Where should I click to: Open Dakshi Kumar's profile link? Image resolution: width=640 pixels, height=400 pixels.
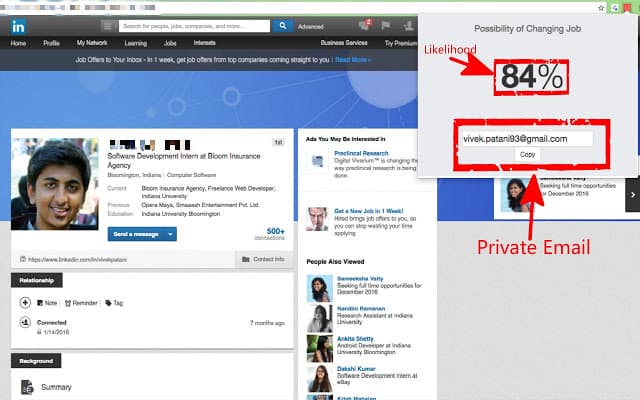point(356,369)
